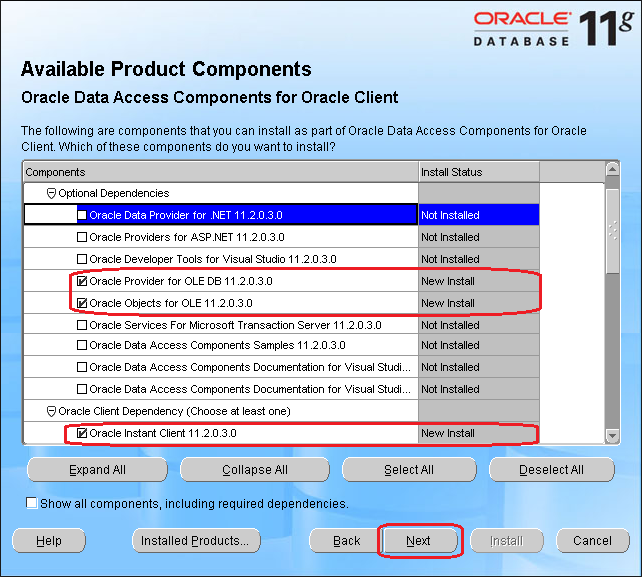Viewport: 642px width, 577px height.
Task: Check Oracle Services For Microsoft Transaction Server
Action: pos(82,325)
